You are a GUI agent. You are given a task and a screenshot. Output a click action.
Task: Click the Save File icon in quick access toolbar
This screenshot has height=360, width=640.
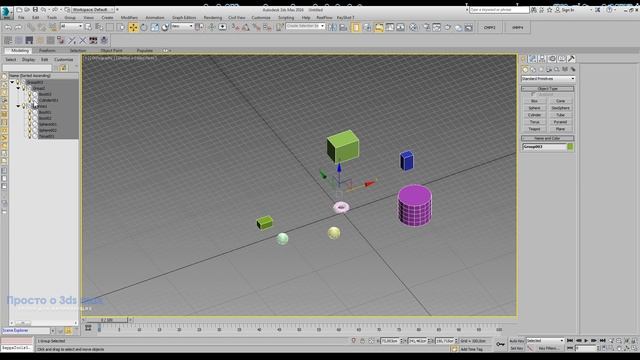(x=36, y=9)
